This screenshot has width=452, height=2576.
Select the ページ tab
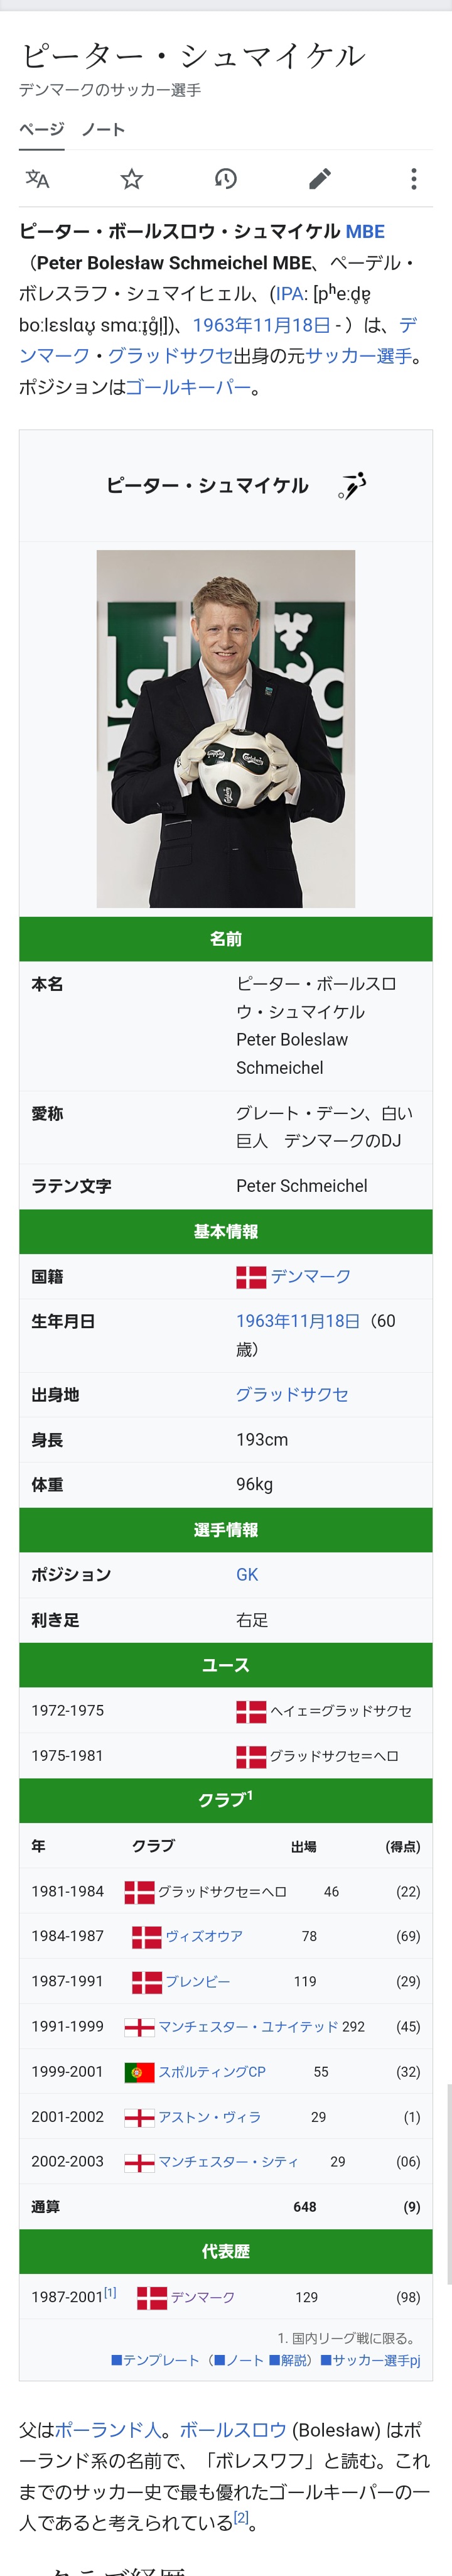[42, 130]
